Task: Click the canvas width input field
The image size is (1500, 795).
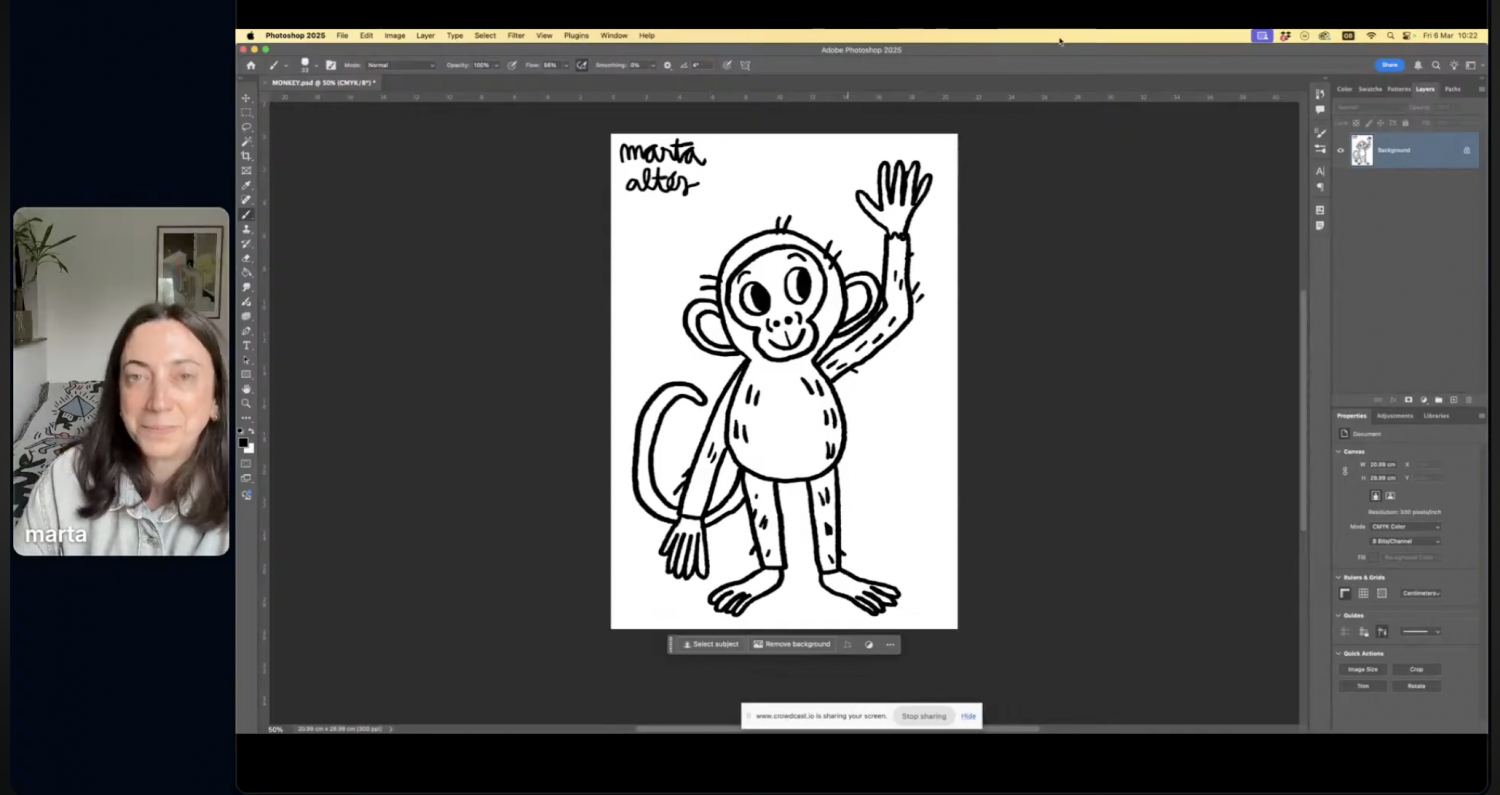Action: (1383, 464)
